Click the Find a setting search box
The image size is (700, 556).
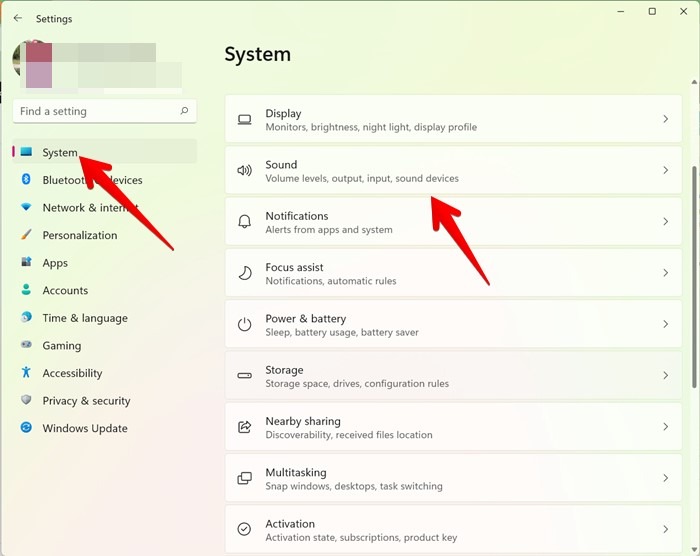(x=104, y=111)
